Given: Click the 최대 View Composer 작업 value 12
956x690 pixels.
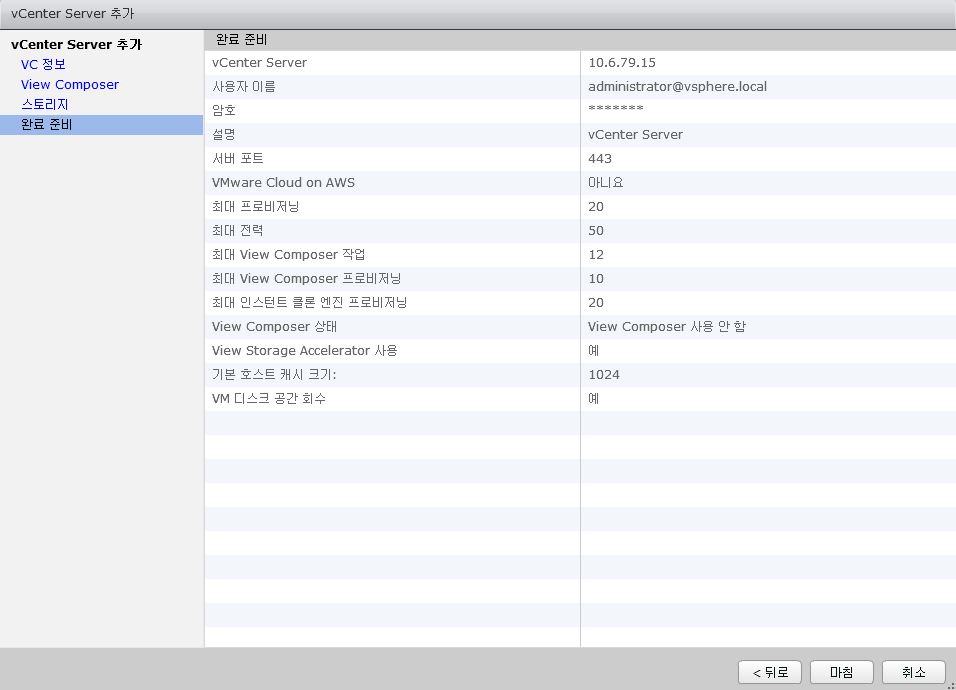Looking at the screenshot, I should (596, 255).
